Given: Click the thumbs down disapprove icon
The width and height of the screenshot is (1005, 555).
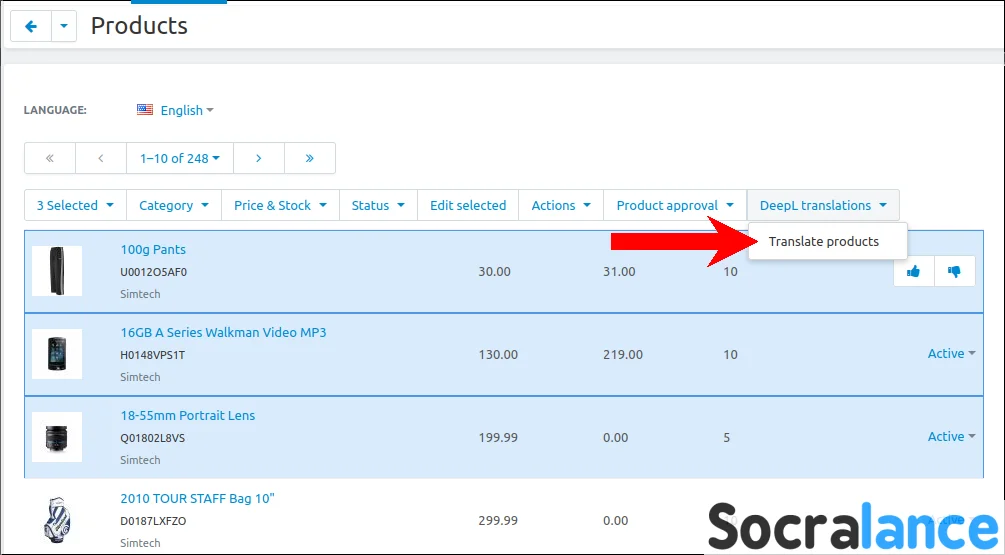Looking at the screenshot, I should pos(954,271).
